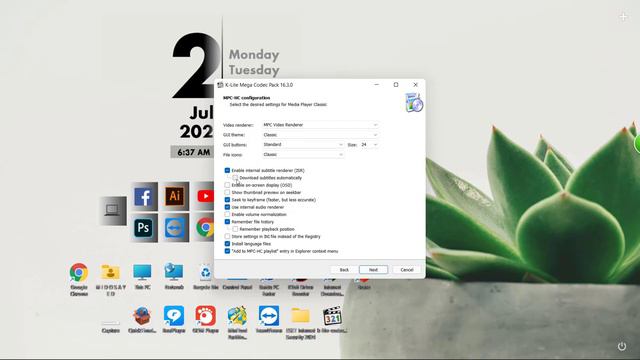Click the 6:37 AM clock widget
The image size is (640, 360).
pos(193,152)
